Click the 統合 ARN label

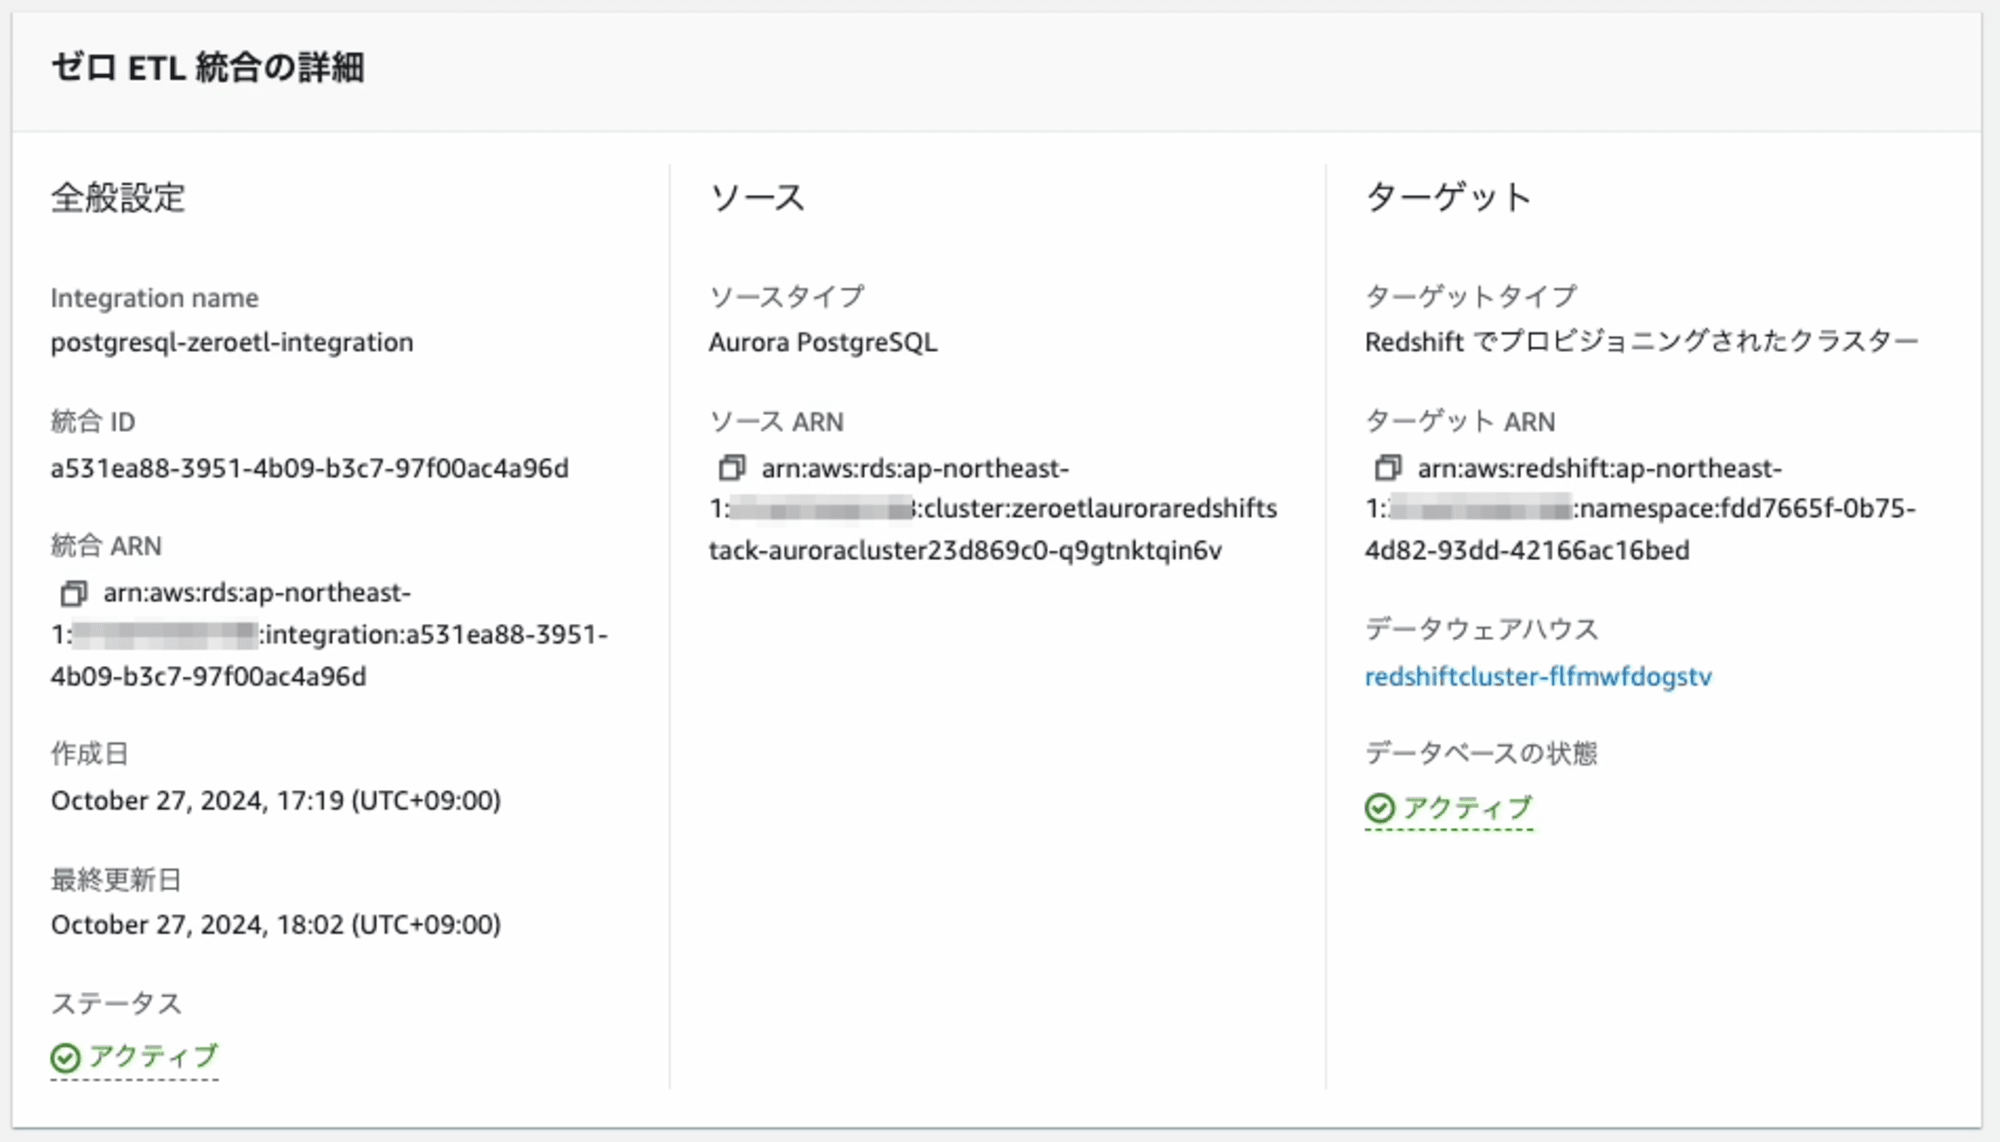[106, 546]
